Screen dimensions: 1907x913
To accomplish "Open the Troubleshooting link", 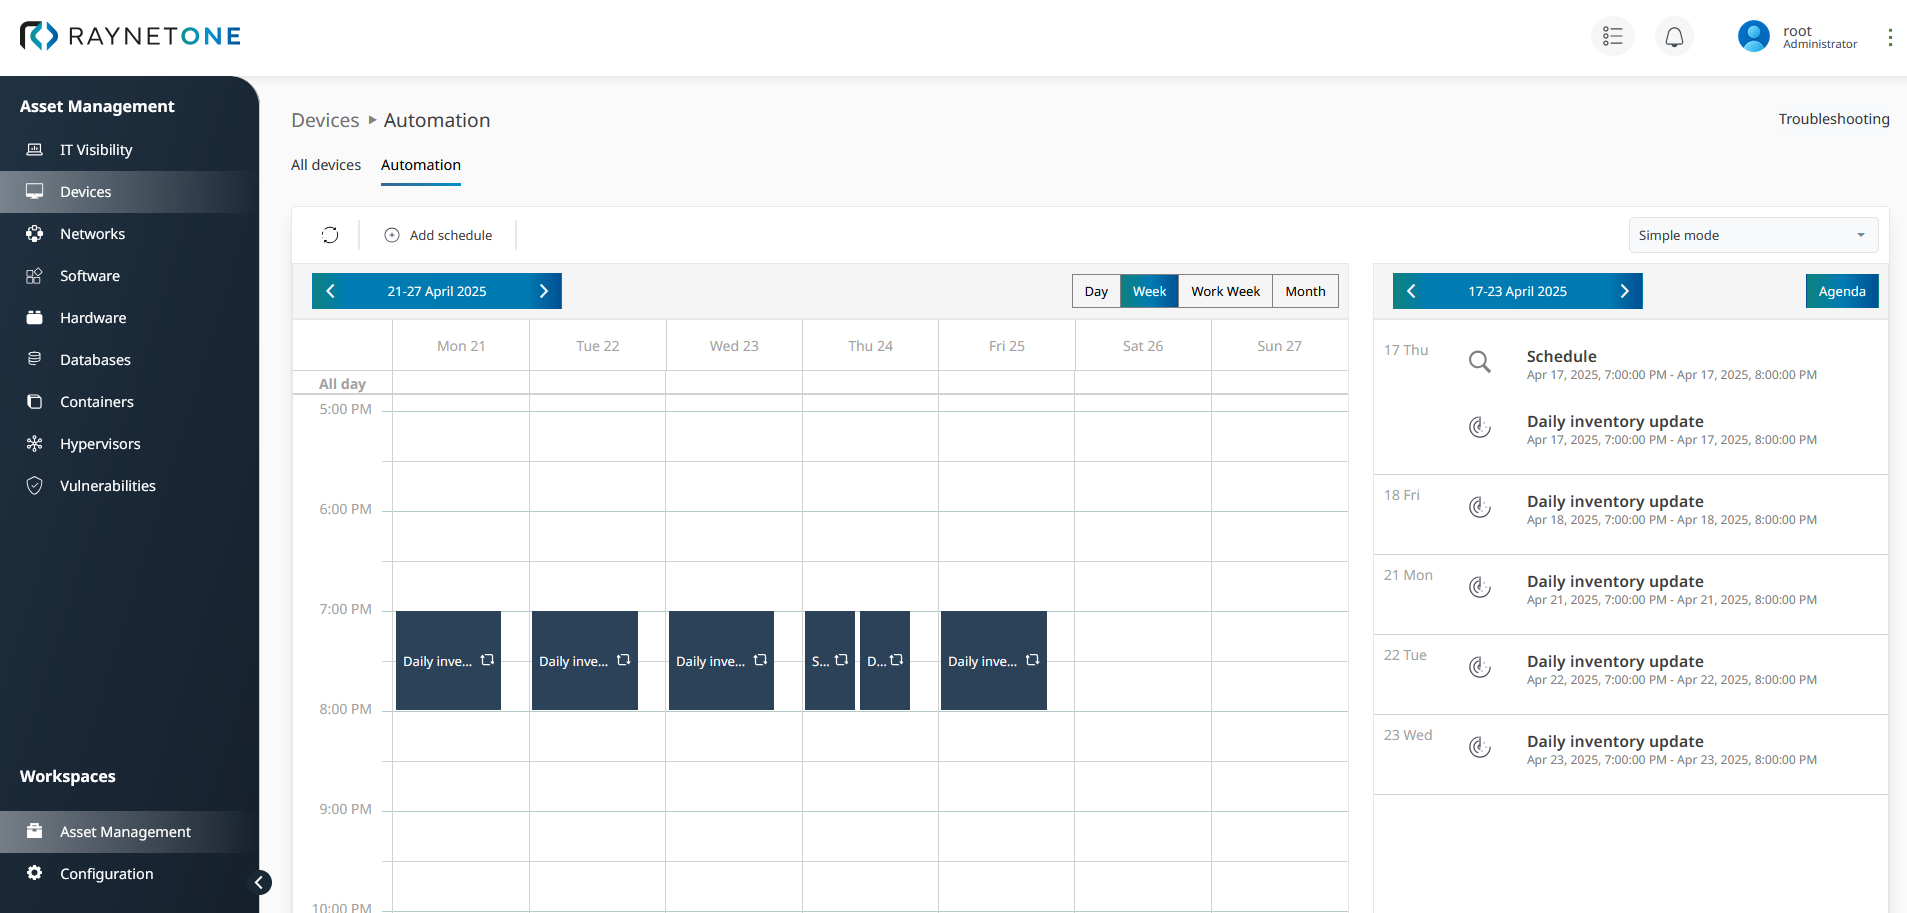I will pyautogui.click(x=1833, y=119).
